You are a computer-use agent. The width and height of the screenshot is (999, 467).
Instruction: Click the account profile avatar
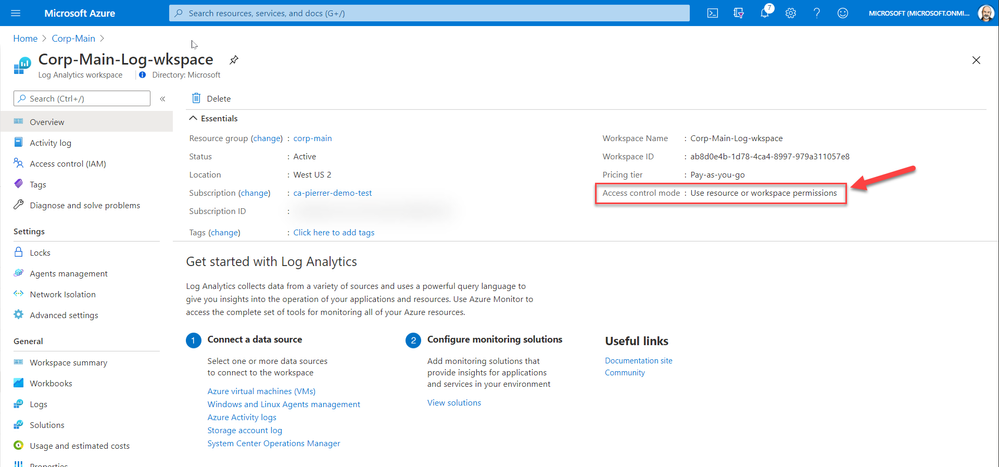click(x=986, y=13)
